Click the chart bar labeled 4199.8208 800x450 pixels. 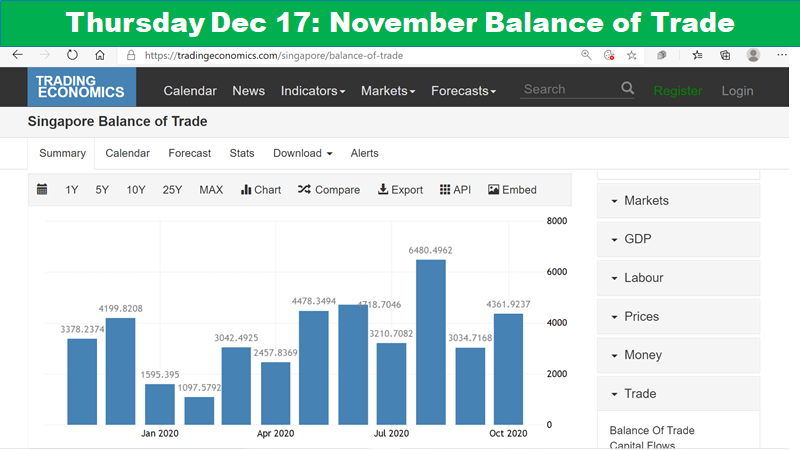[x=120, y=371]
